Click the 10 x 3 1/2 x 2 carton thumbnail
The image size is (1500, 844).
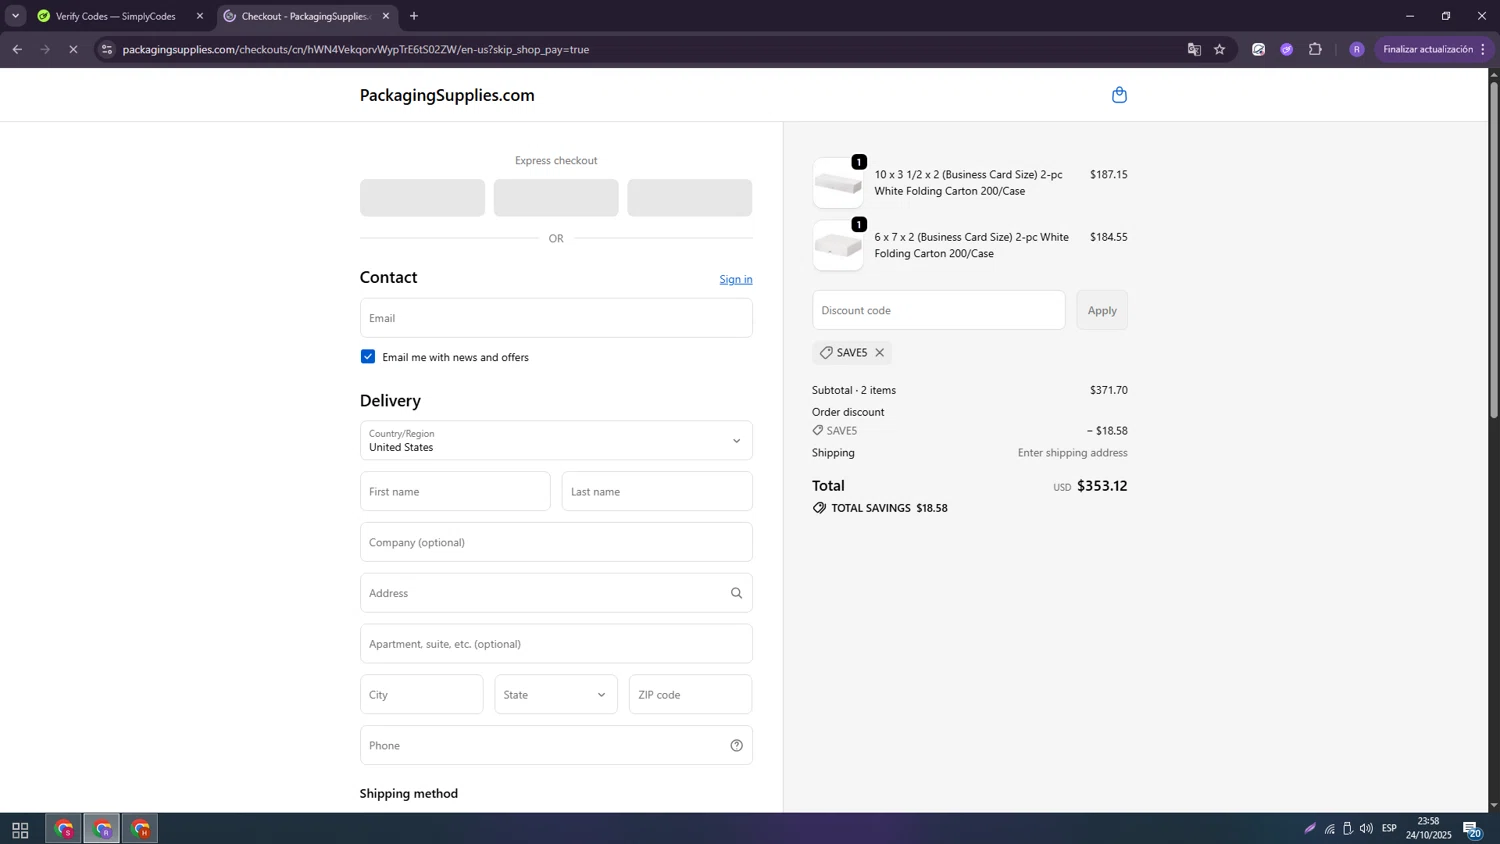[838, 184]
